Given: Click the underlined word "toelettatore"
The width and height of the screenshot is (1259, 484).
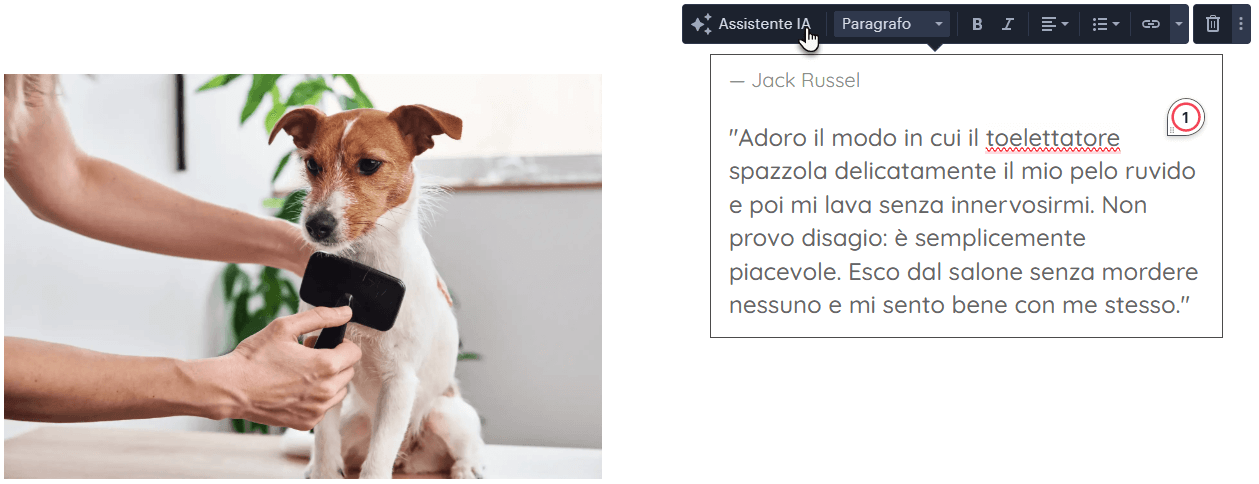Looking at the screenshot, I should pos(1053,138).
